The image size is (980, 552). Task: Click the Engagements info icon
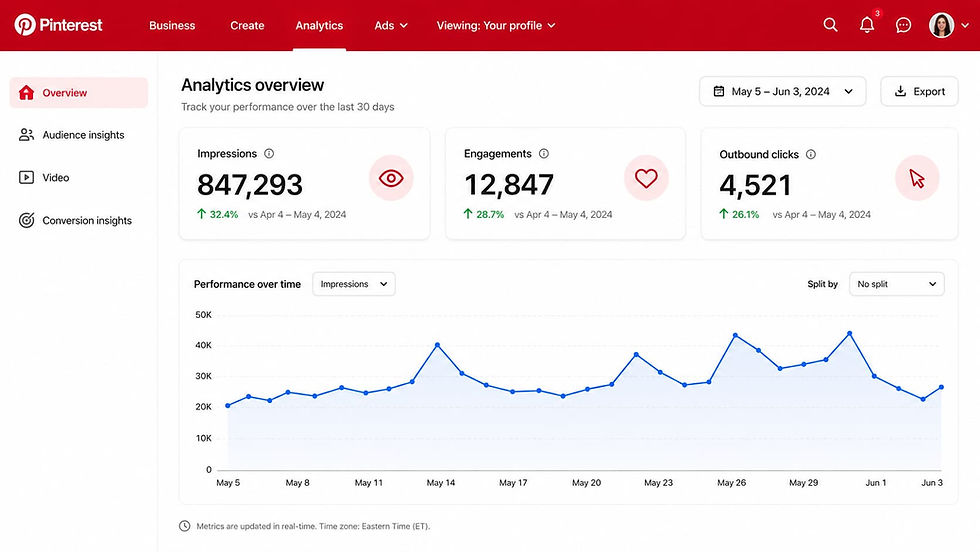(544, 154)
